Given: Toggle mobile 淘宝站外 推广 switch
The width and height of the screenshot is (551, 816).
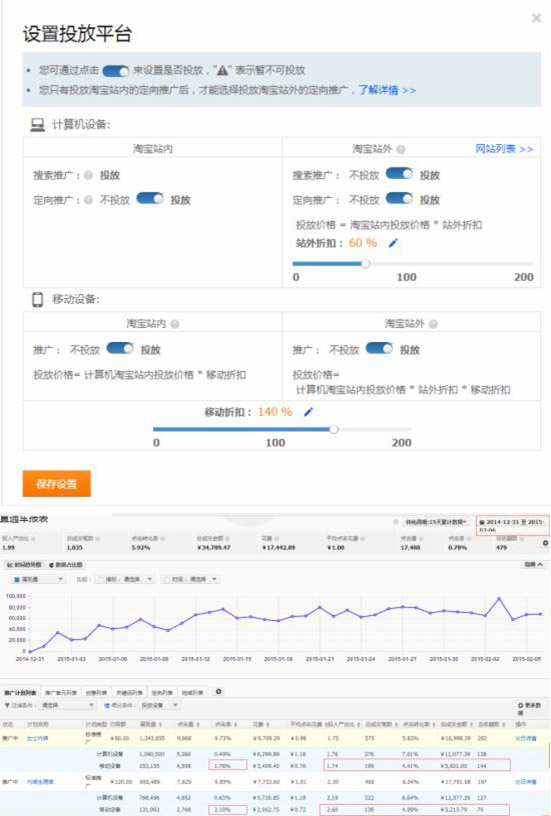Looking at the screenshot, I should click(x=379, y=349).
